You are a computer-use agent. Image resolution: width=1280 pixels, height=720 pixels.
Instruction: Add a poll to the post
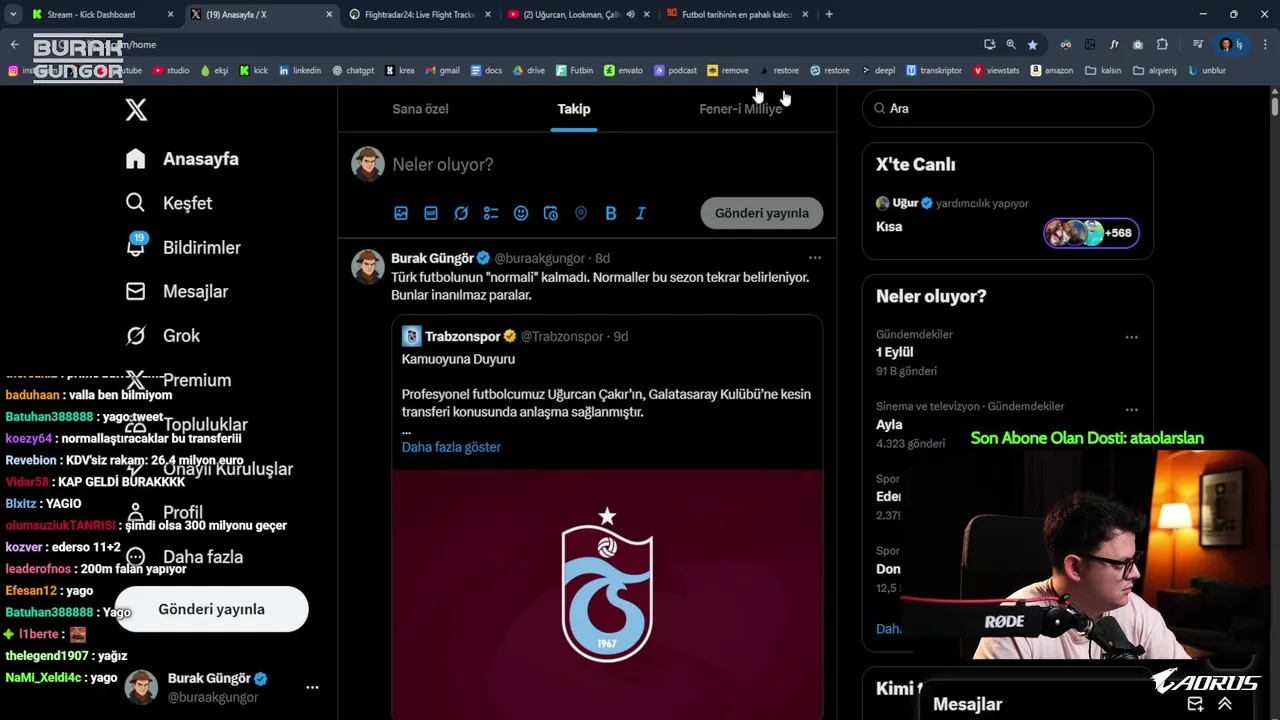491,213
